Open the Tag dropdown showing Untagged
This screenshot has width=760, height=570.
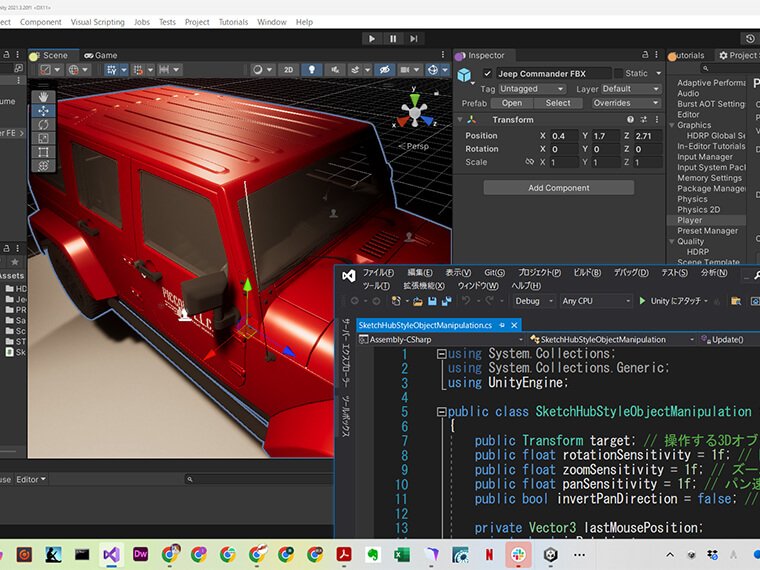tap(532, 89)
